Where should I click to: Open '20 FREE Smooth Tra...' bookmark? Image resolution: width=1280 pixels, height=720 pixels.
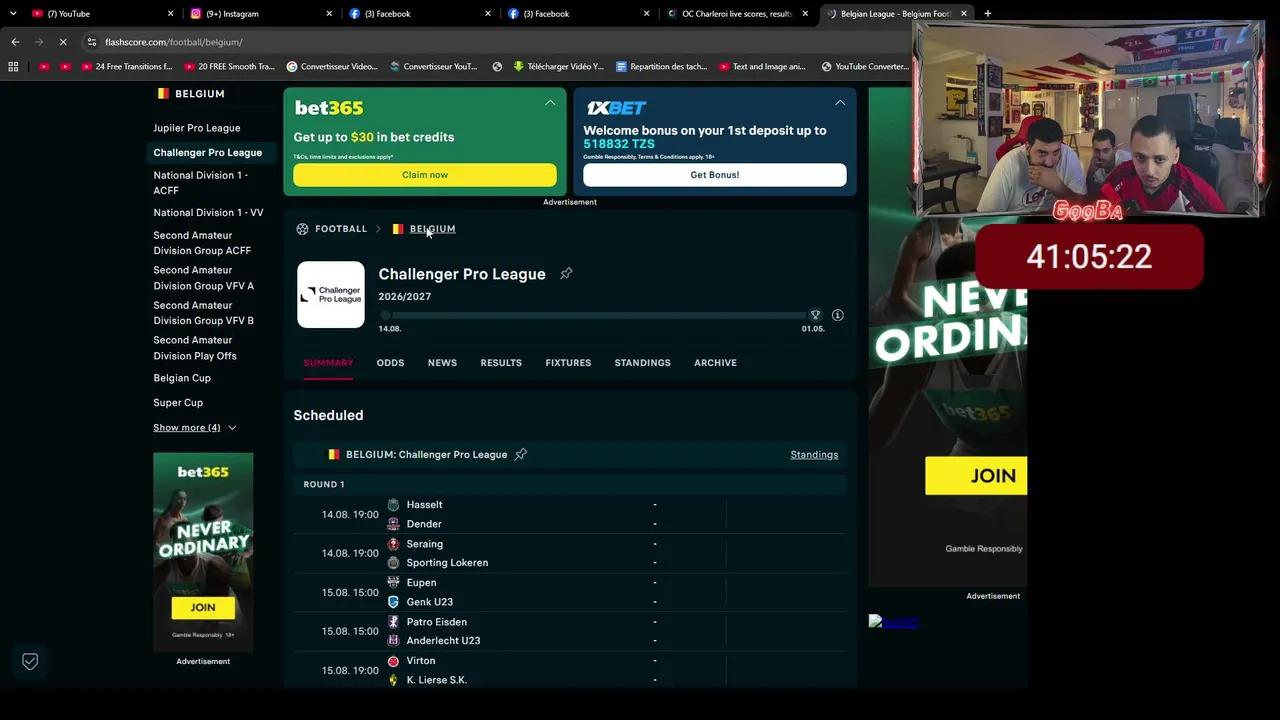pyautogui.click(x=229, y=67)
